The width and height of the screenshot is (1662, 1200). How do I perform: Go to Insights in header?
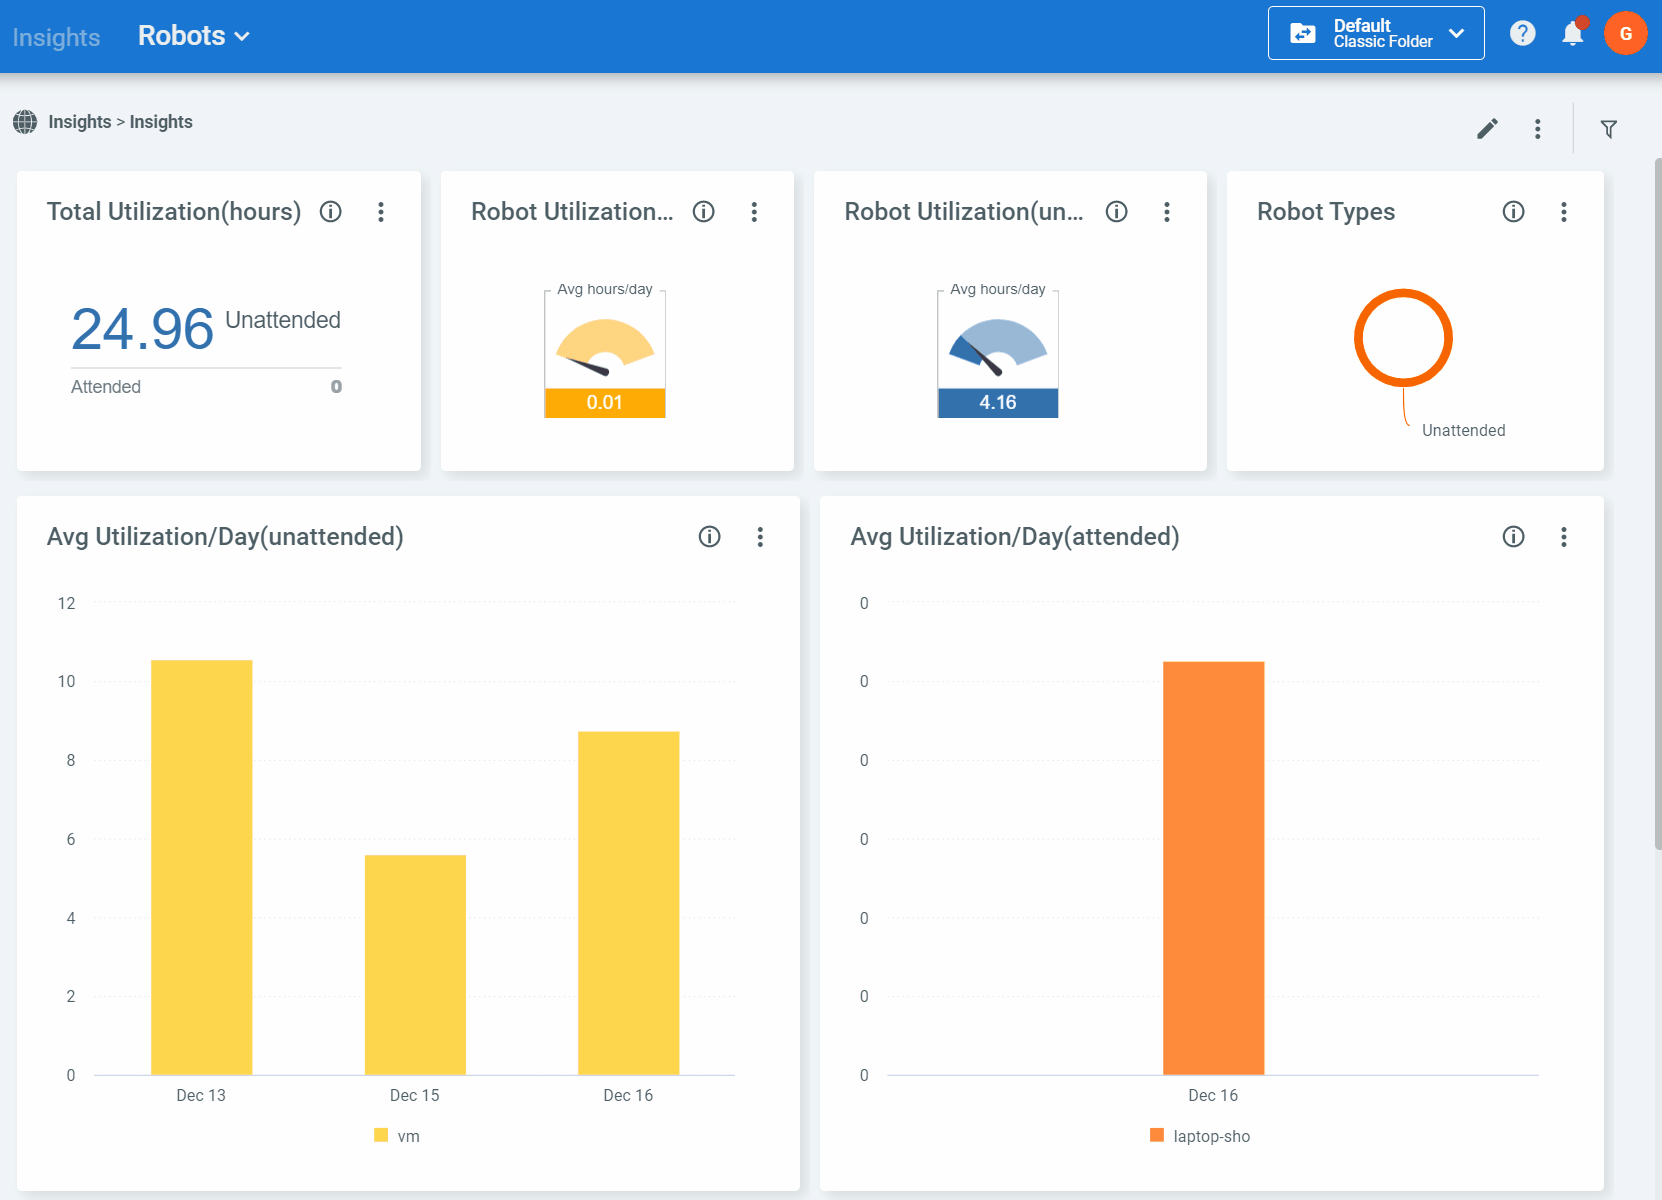[x=56, y=37]
